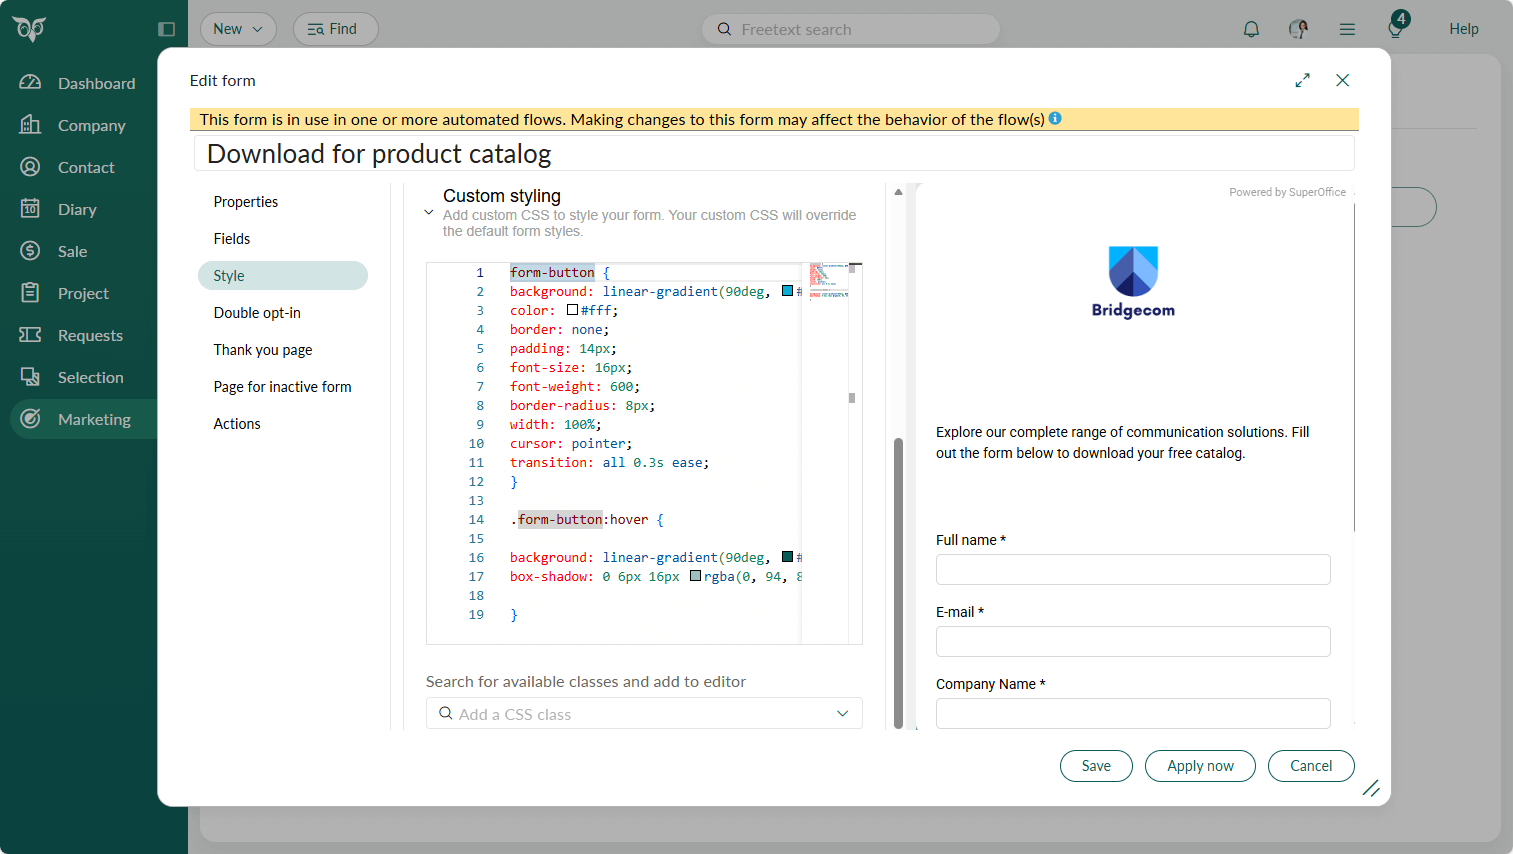The image size is (1513, 854).
Task: Select Company in the sidebar
Action: 92,125
